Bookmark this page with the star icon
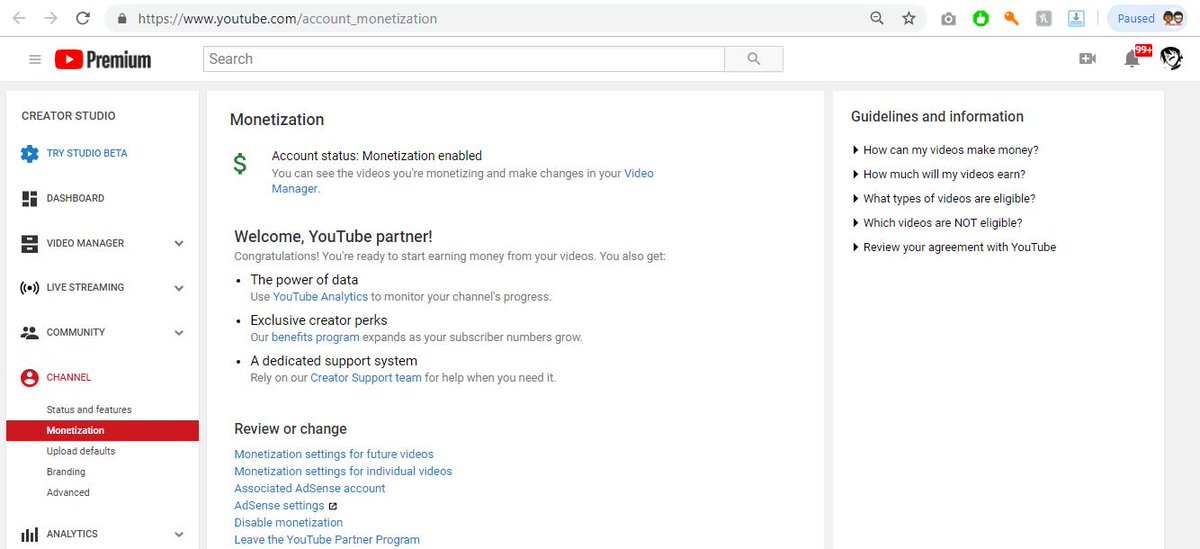The height and width of the screenshot is (549, 1200). click(908, 18)
